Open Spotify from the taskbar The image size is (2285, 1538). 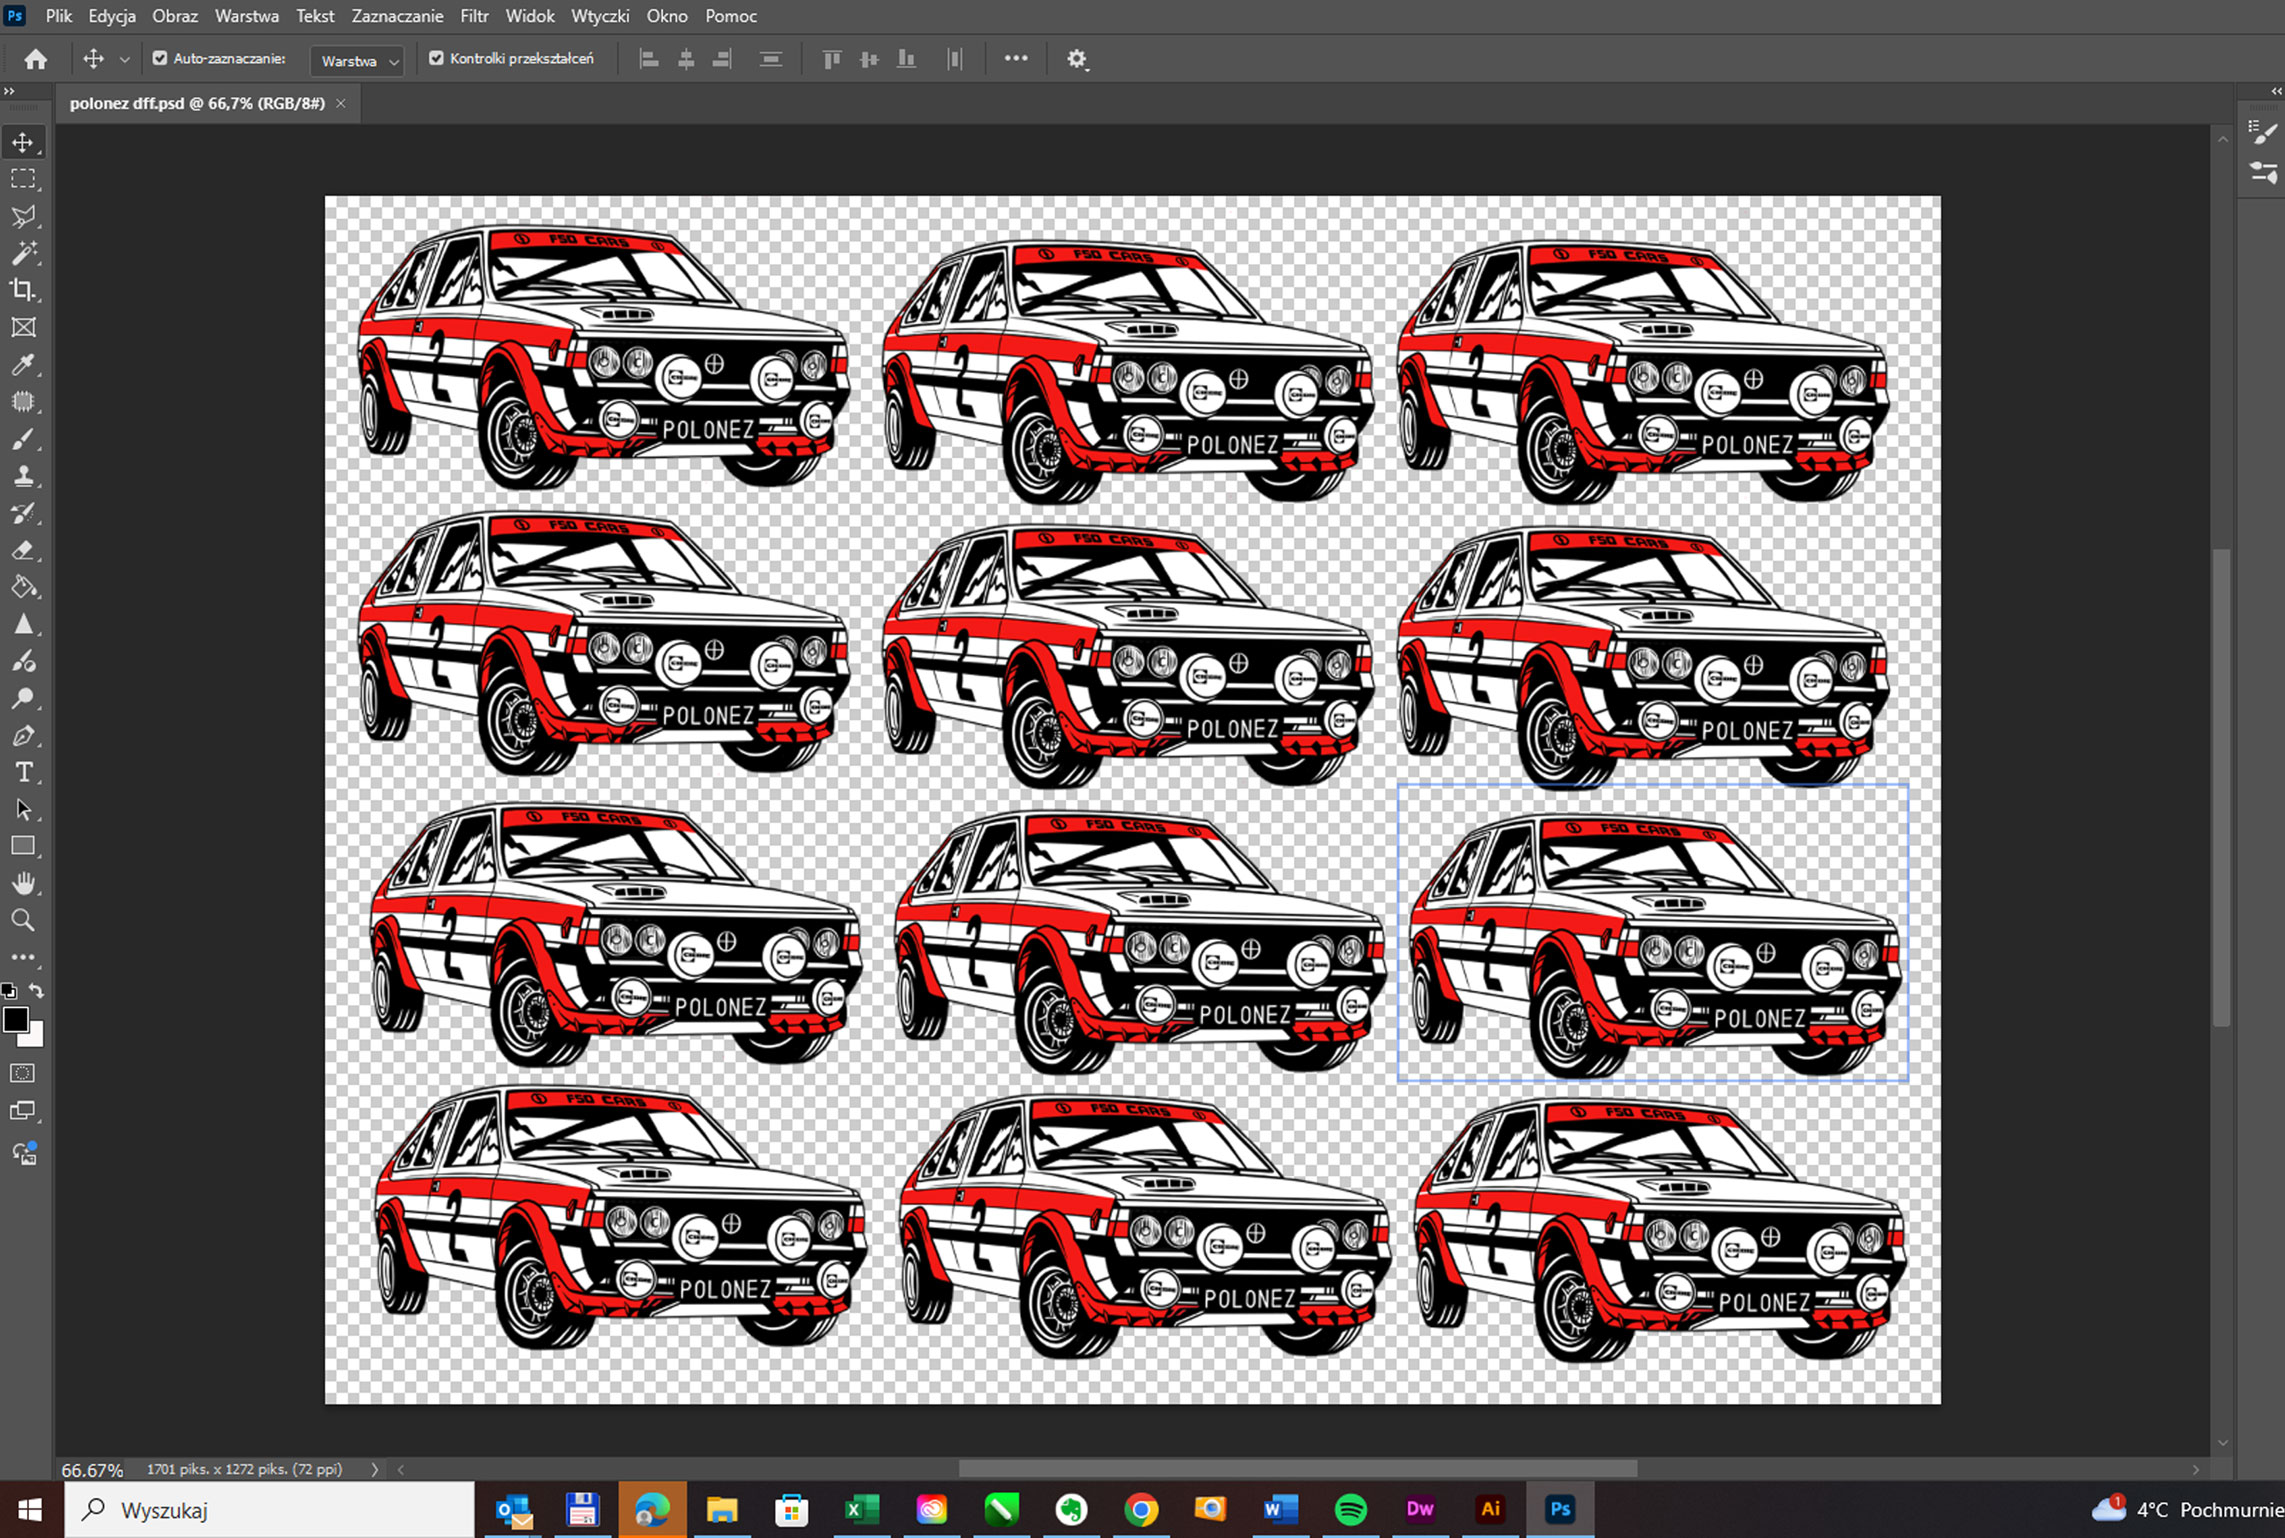[1351, 1509]
